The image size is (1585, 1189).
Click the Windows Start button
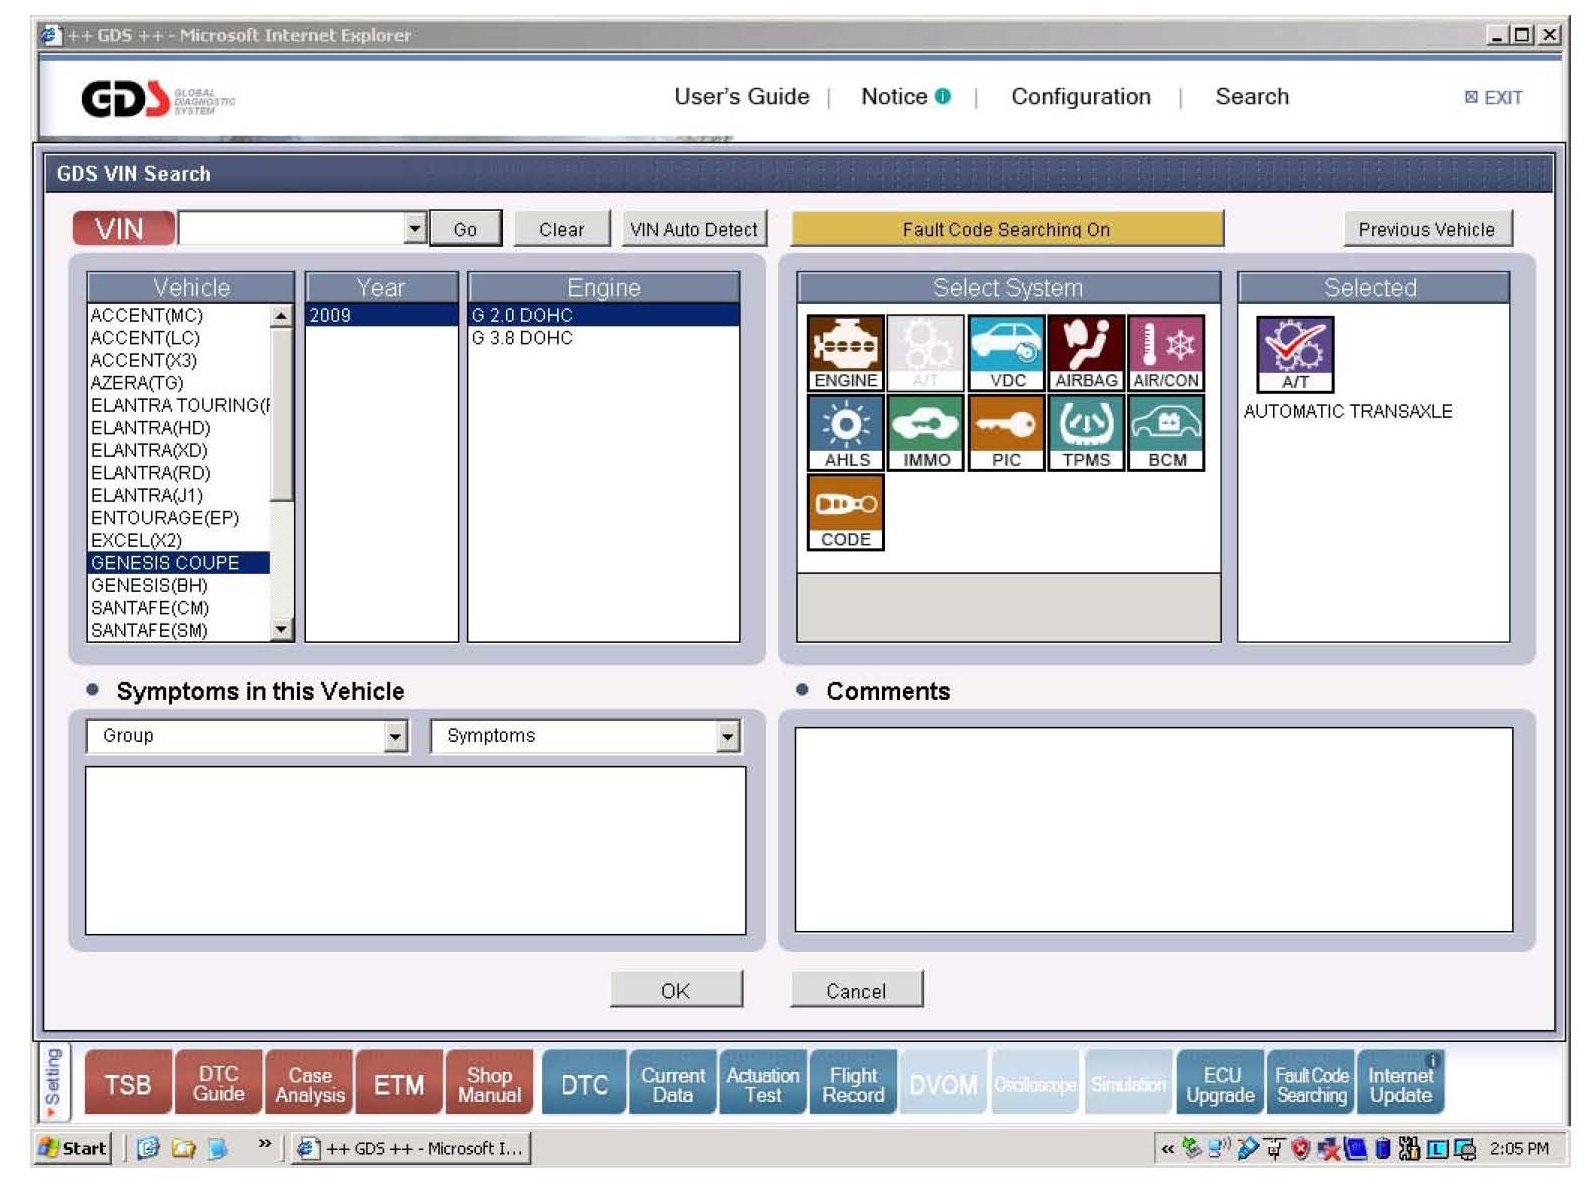73,1148
